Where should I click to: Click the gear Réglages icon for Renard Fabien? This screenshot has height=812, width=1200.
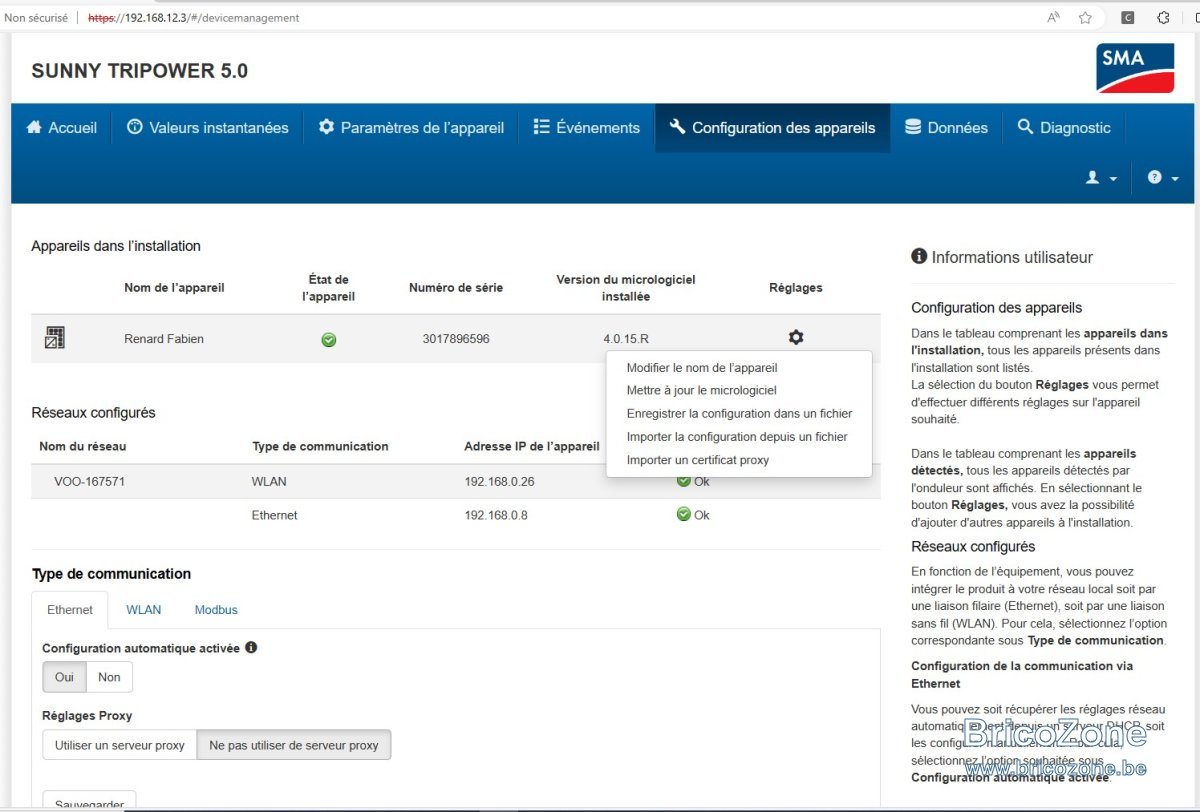coord(796,338)
